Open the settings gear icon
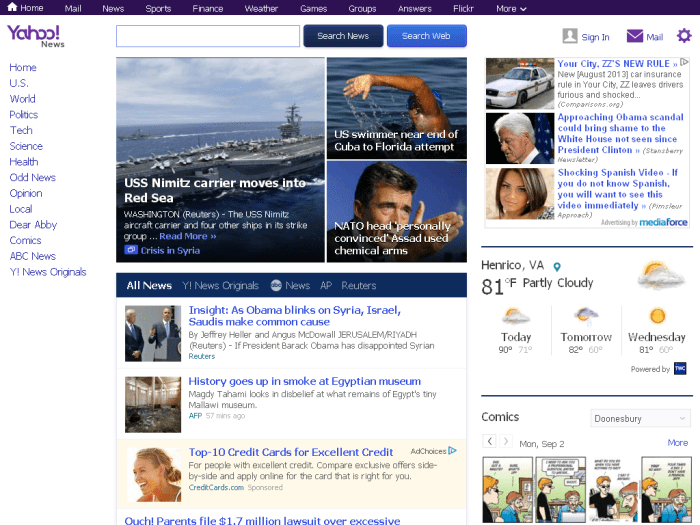The width and height of the screenshot is (700, 525). pyautogui.click(x=683, y=36)
